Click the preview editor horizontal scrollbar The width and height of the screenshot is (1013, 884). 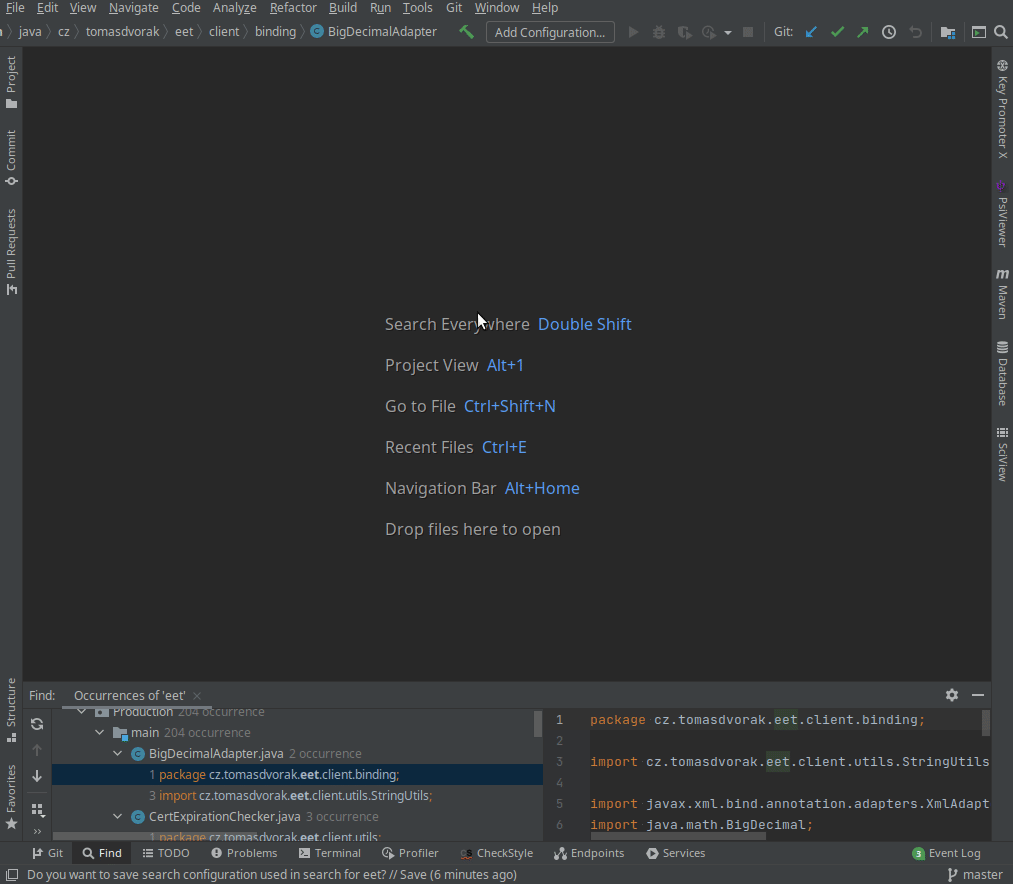click(x=678, y=836)
